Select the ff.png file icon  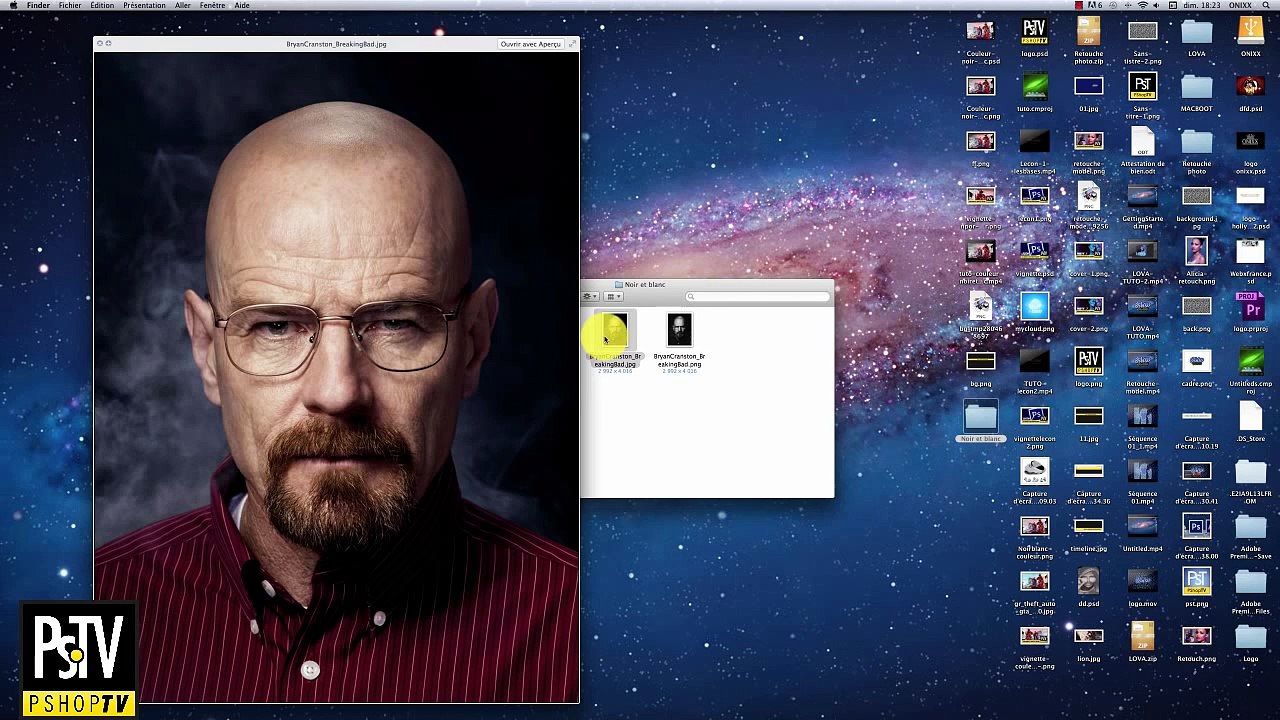pyautogui.click(x=980, y=142)
